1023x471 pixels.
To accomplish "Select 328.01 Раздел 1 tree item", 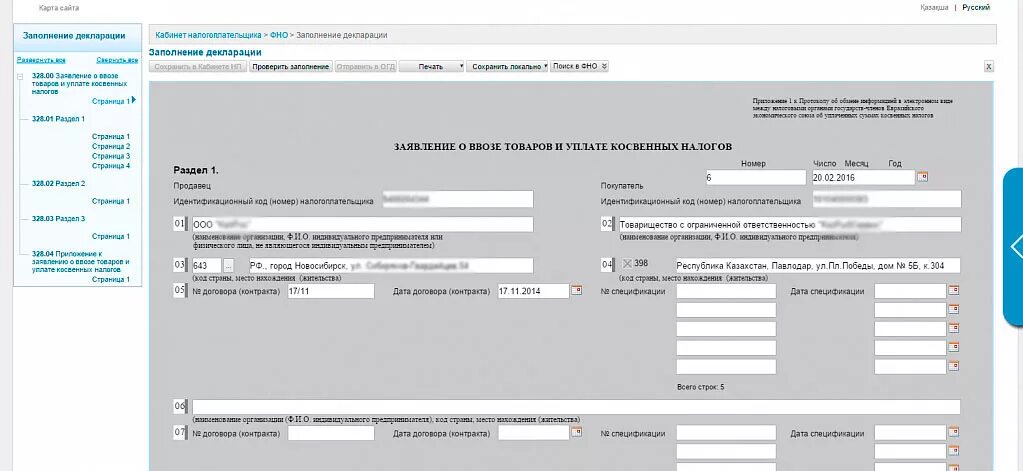I will coord(58,119).
